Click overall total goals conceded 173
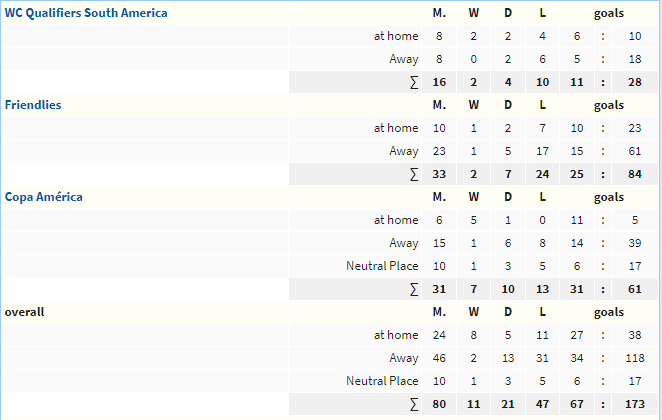Viewport: 662px width, 420px height. 635,404
